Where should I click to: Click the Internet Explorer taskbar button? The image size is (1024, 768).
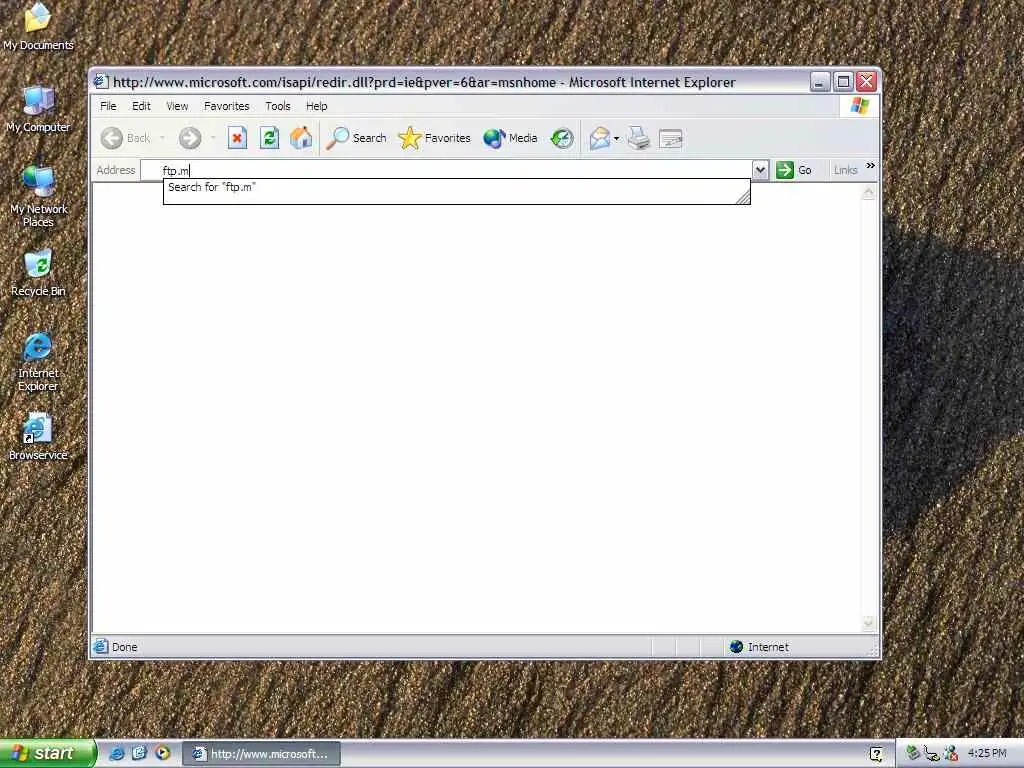pos(261,754)
